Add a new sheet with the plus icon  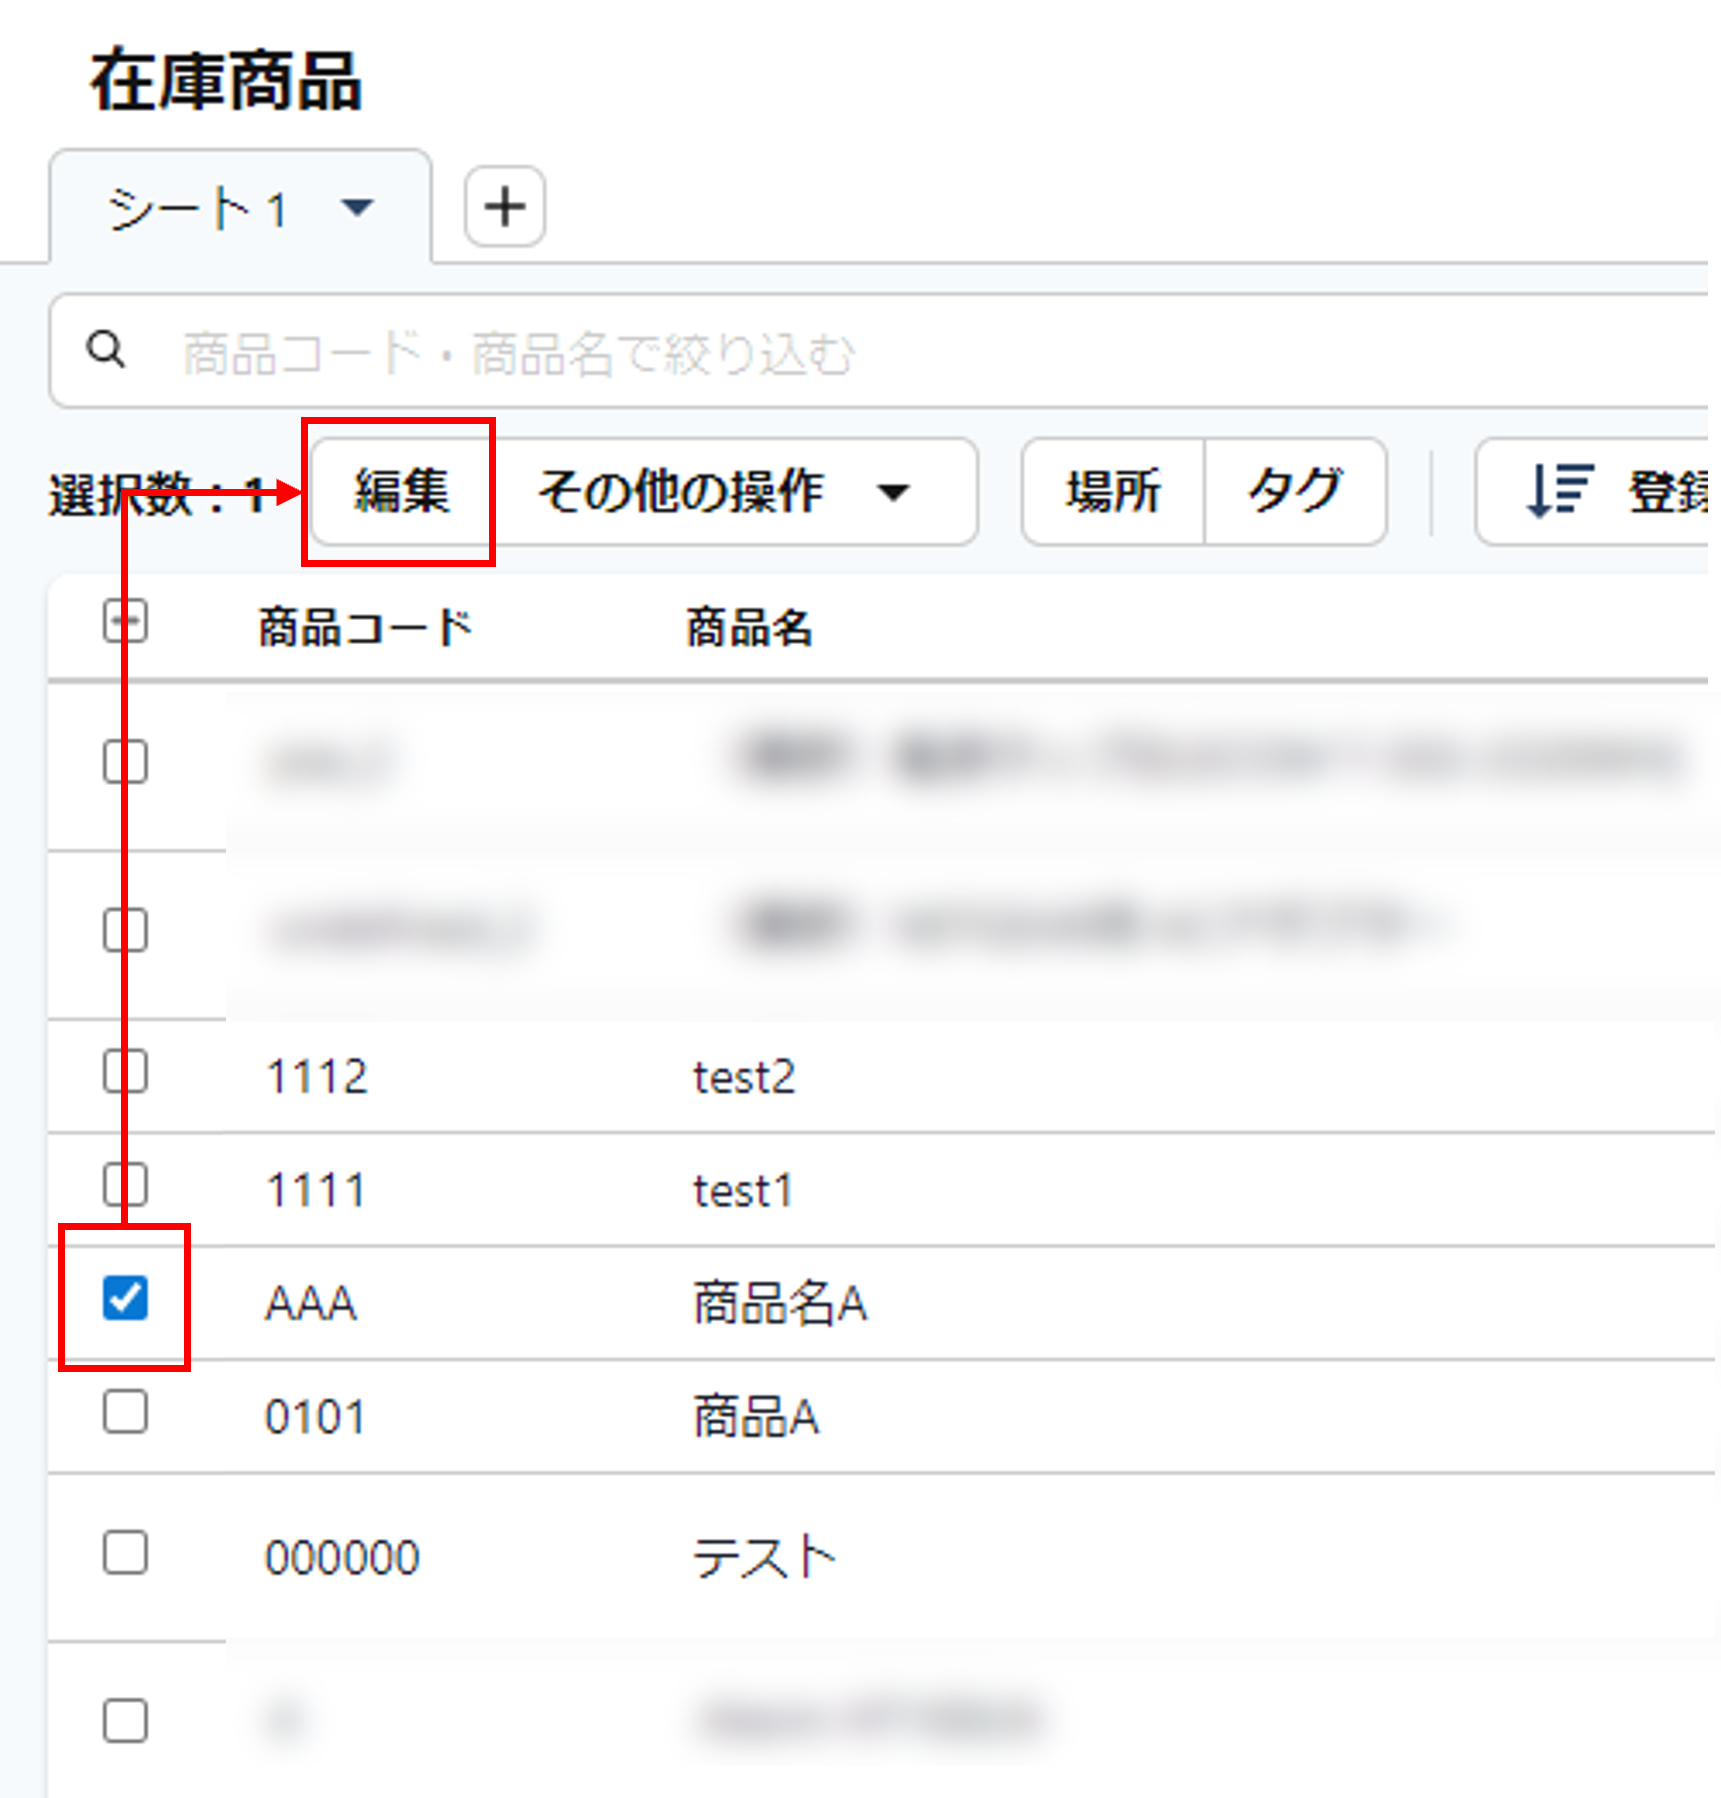click(x=504, y=206)
